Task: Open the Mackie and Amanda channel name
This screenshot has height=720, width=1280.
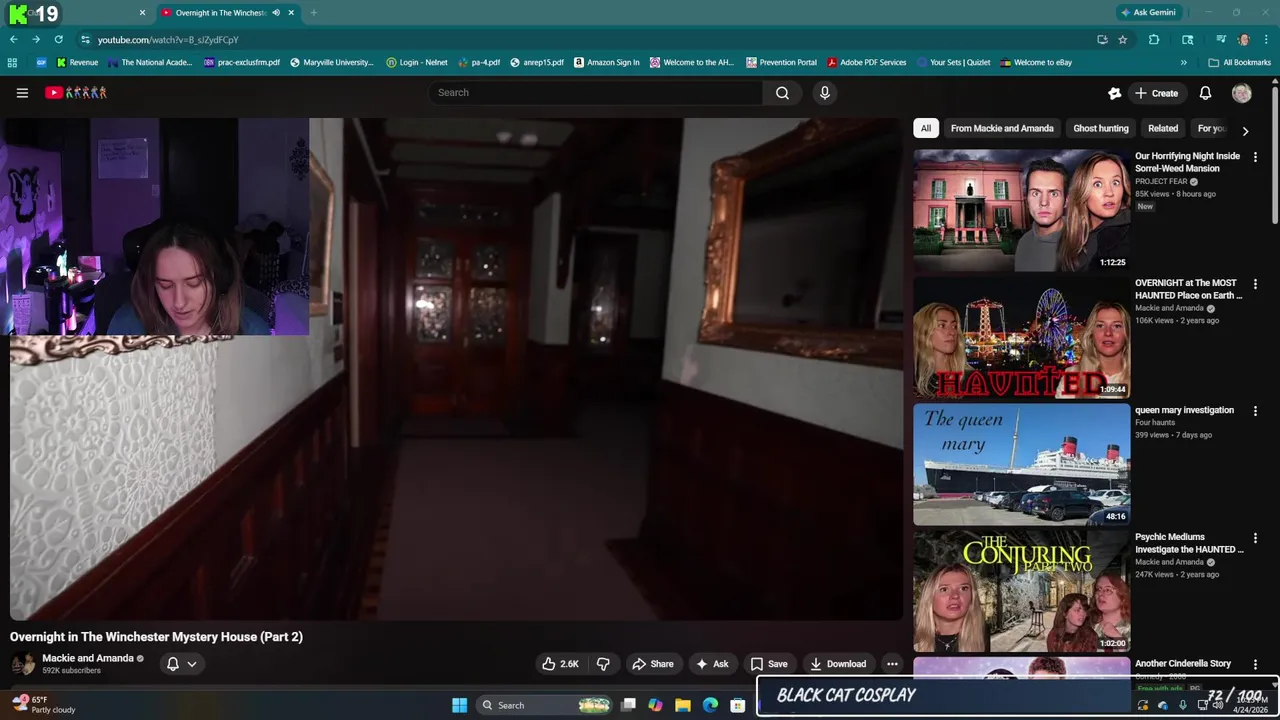Action: pos(88,658)
